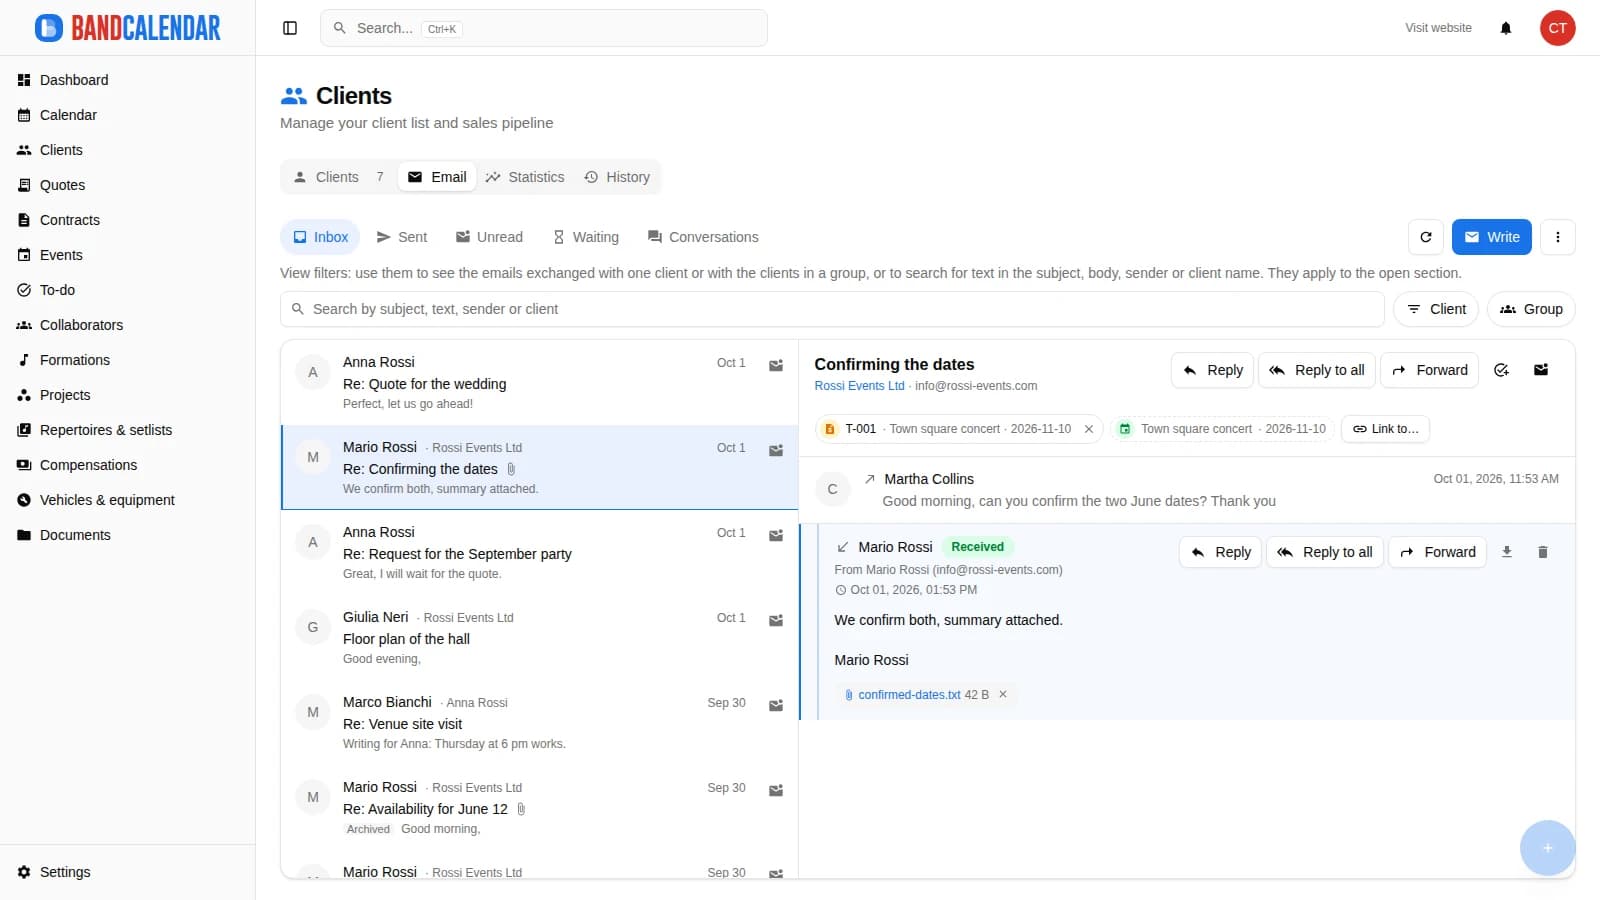Reply to conversation from header
This screenshot has height=900, width=1600.
tap(1212, 370)
